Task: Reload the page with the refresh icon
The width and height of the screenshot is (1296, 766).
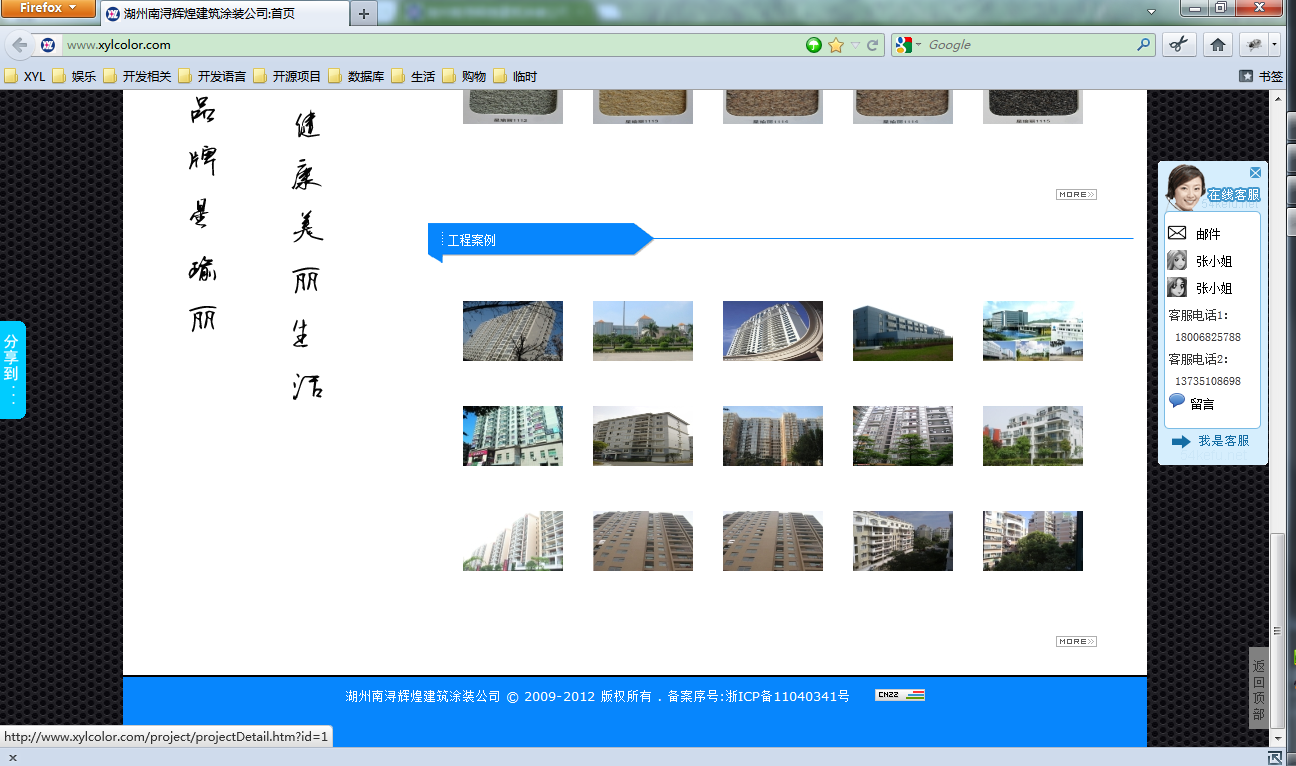Action: coord(873,45)
